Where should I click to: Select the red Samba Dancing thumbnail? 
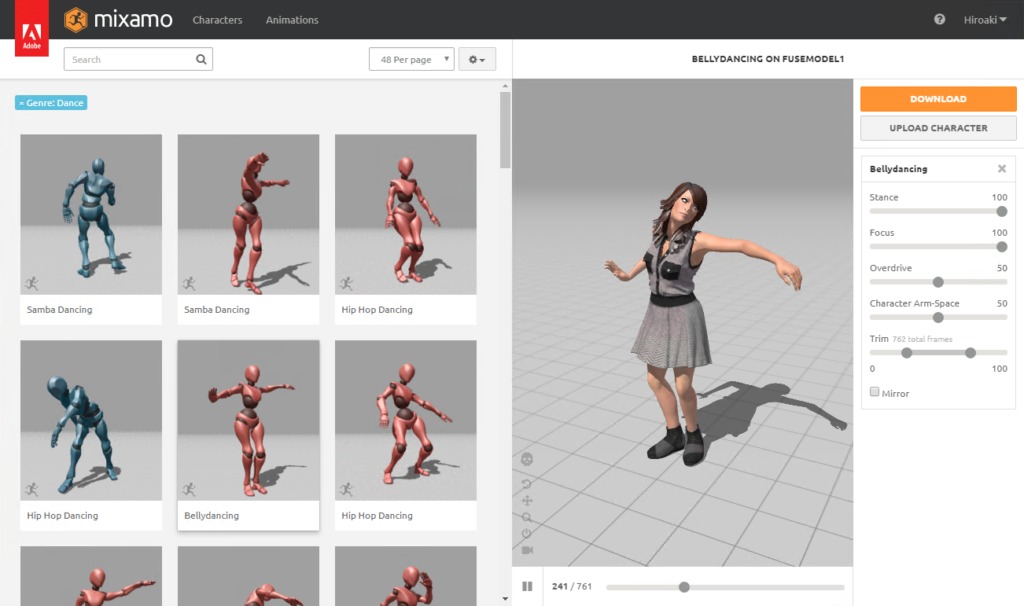pyautogui.click(x=248, y=214)
